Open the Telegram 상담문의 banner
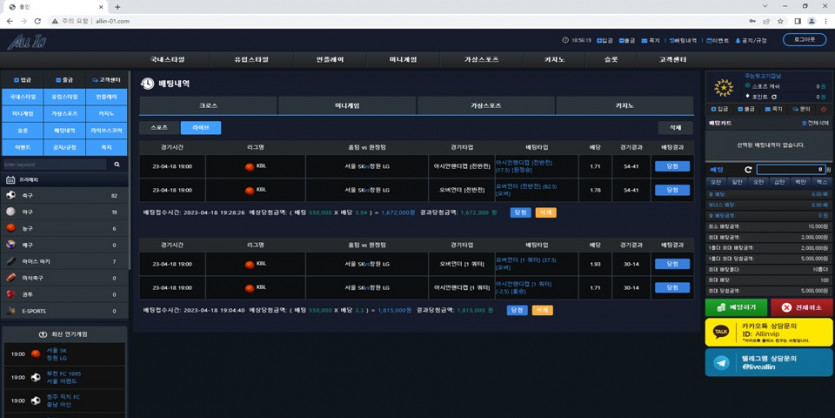This screenshot has width=835, height=418. click(769, 363)
